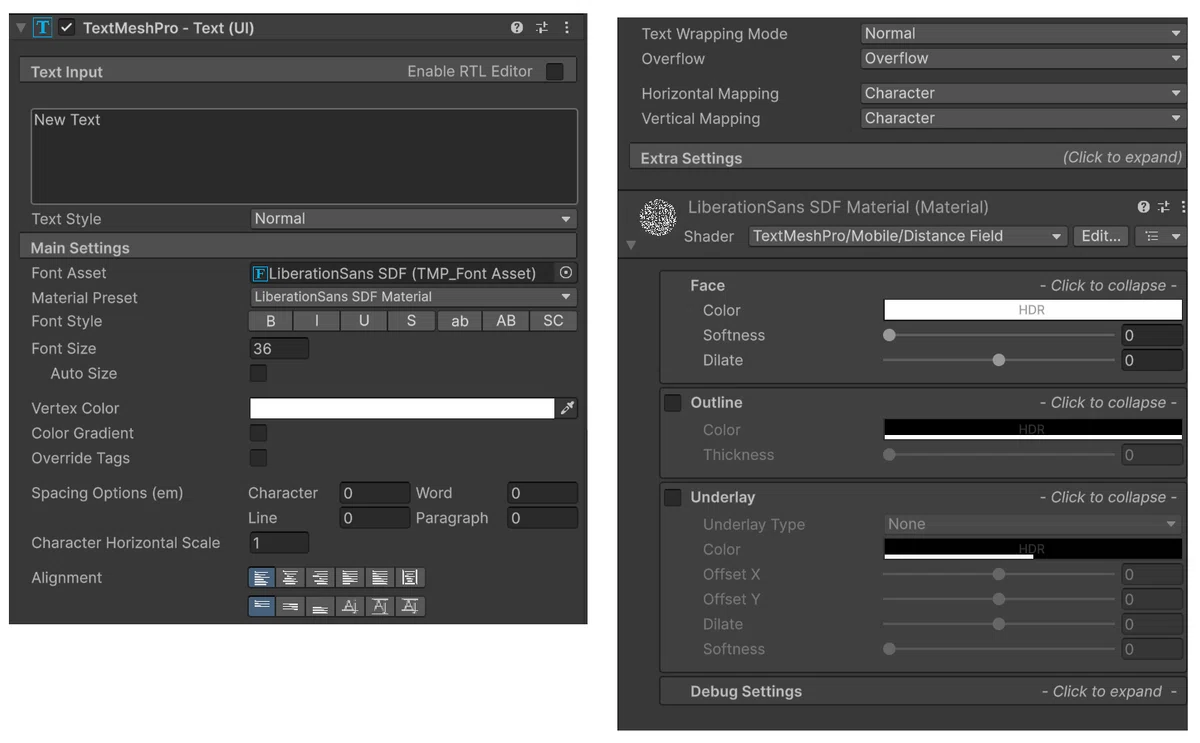Enable Override Tags checkbox

tap(258, 458)
